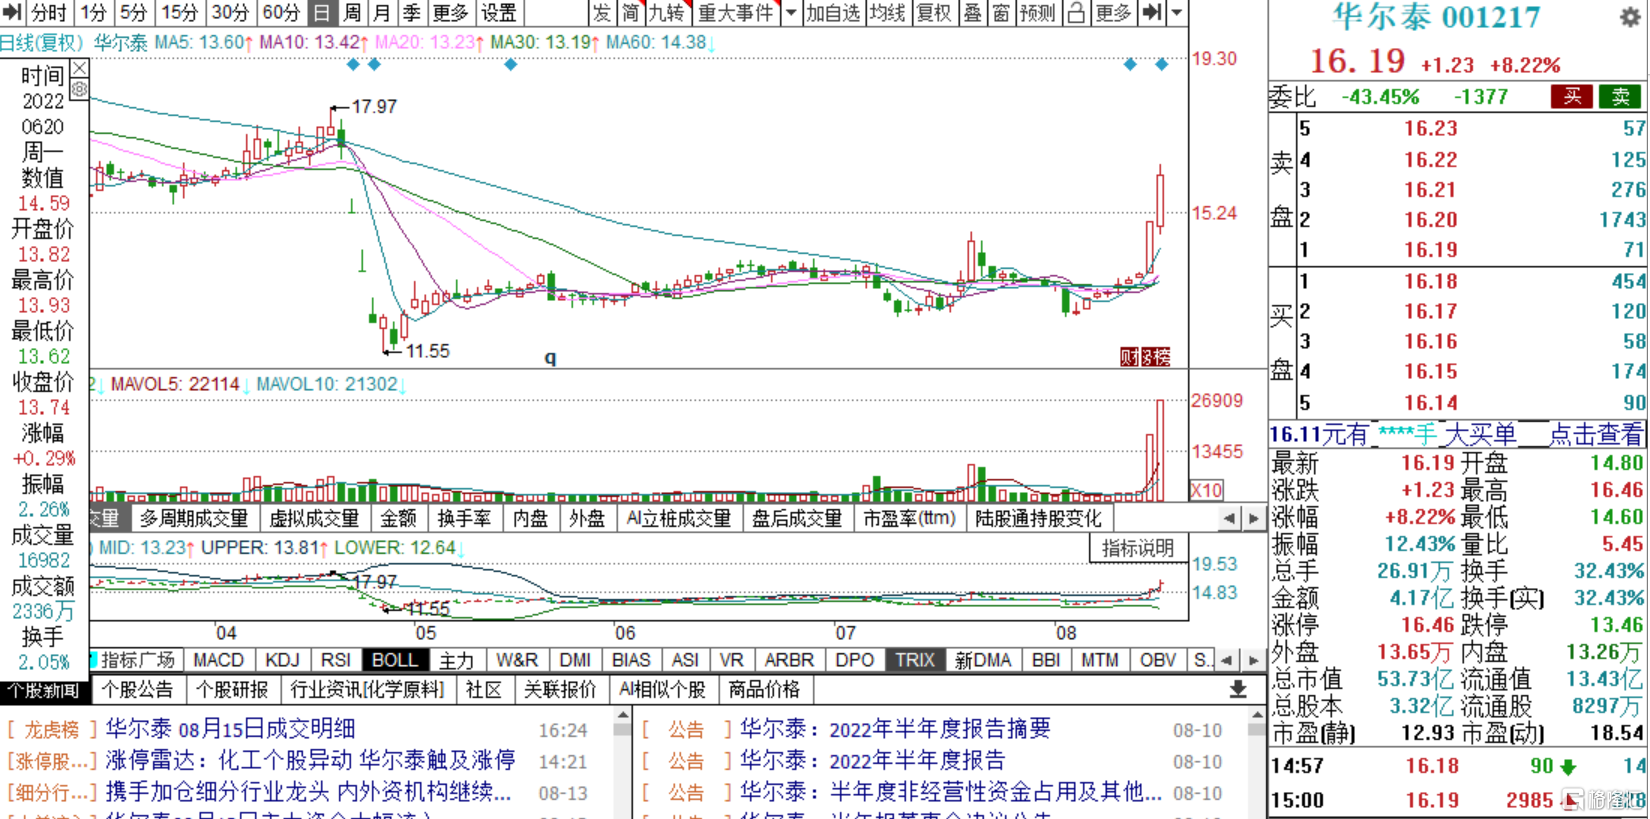Image resolution: width=1650 pixels, height=819 pixels.
Task: Switch to 60分 period
Action: [x=281, y=13]
